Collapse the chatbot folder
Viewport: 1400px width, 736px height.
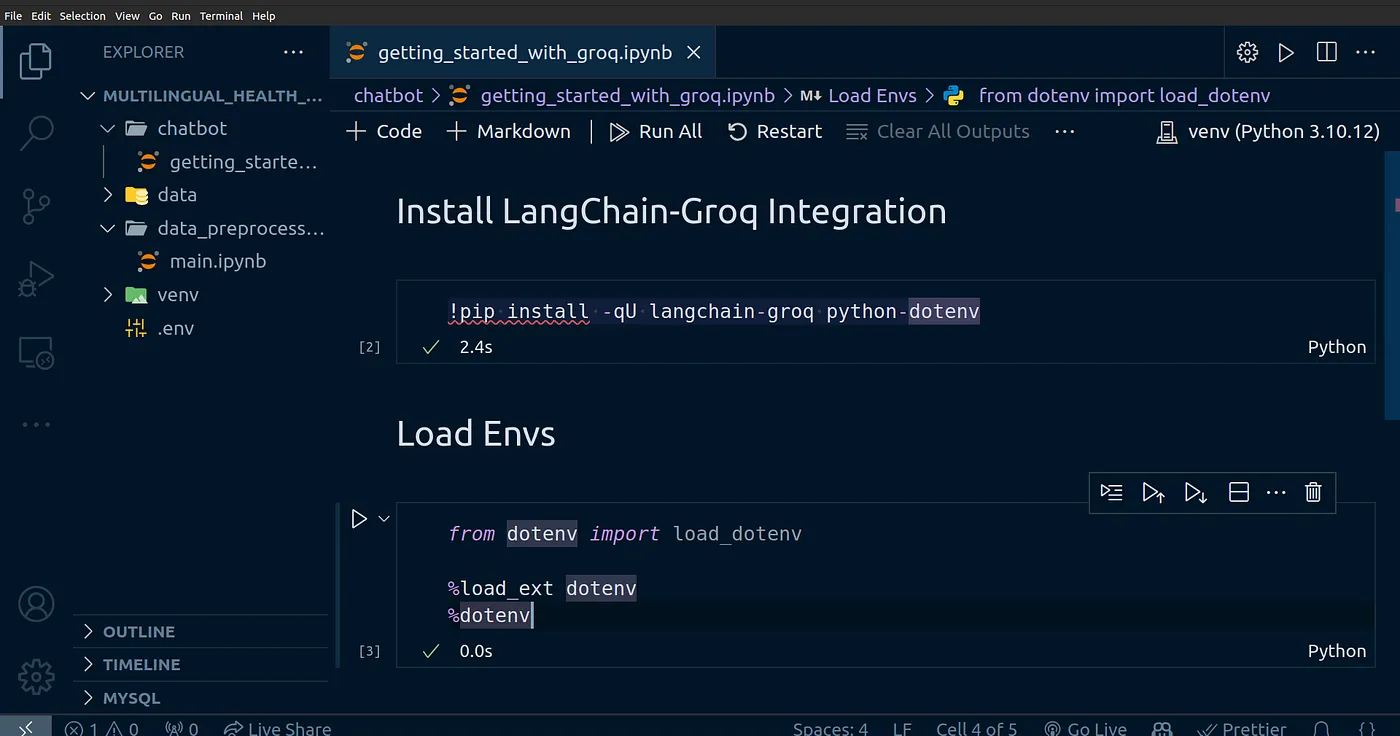[109, 128]
